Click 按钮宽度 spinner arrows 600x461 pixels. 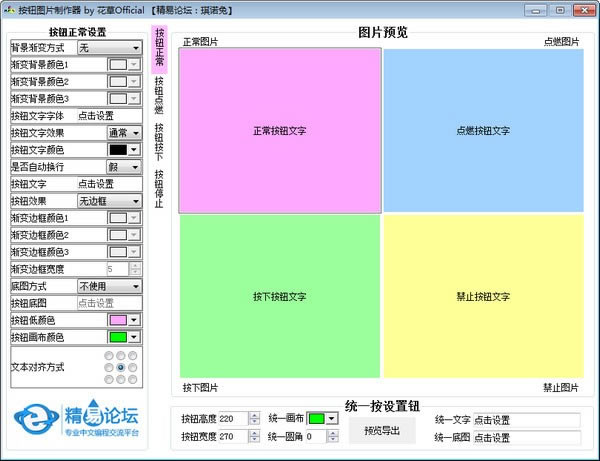(254, 436)
